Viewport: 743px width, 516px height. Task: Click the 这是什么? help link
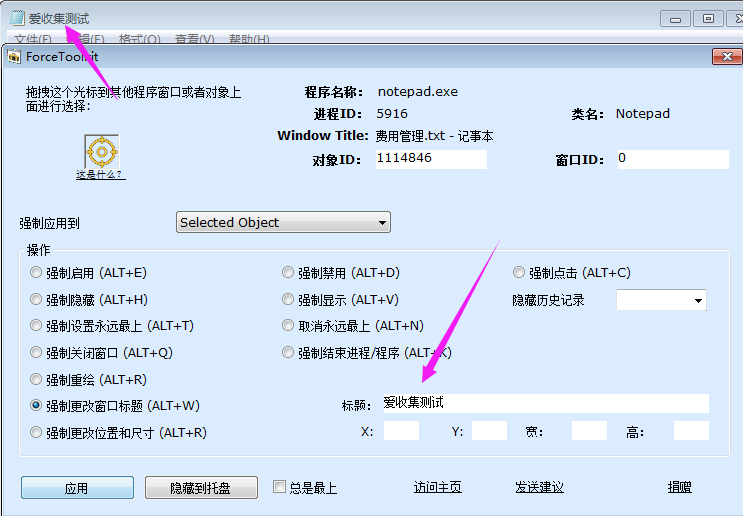(x=100, y=175)
